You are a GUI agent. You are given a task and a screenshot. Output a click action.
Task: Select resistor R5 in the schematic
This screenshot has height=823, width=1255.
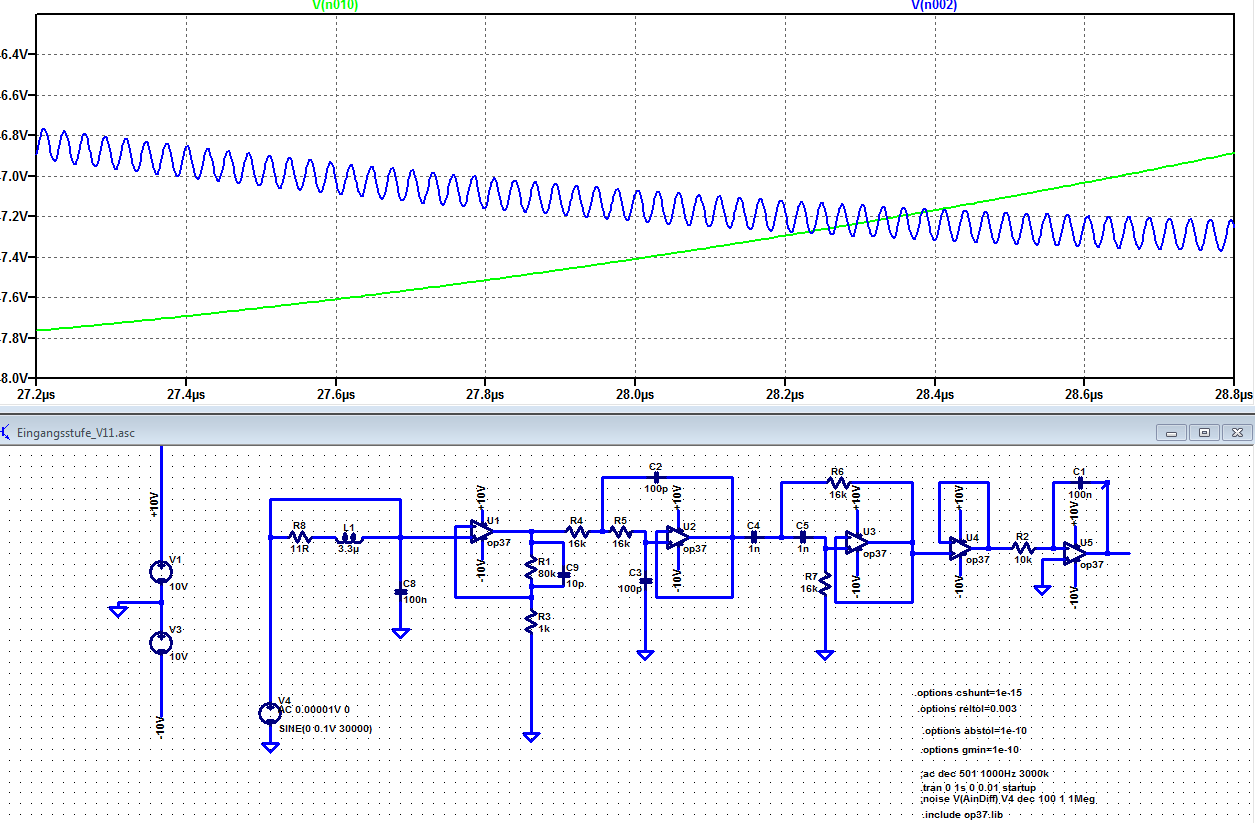(x=621, y=533)
